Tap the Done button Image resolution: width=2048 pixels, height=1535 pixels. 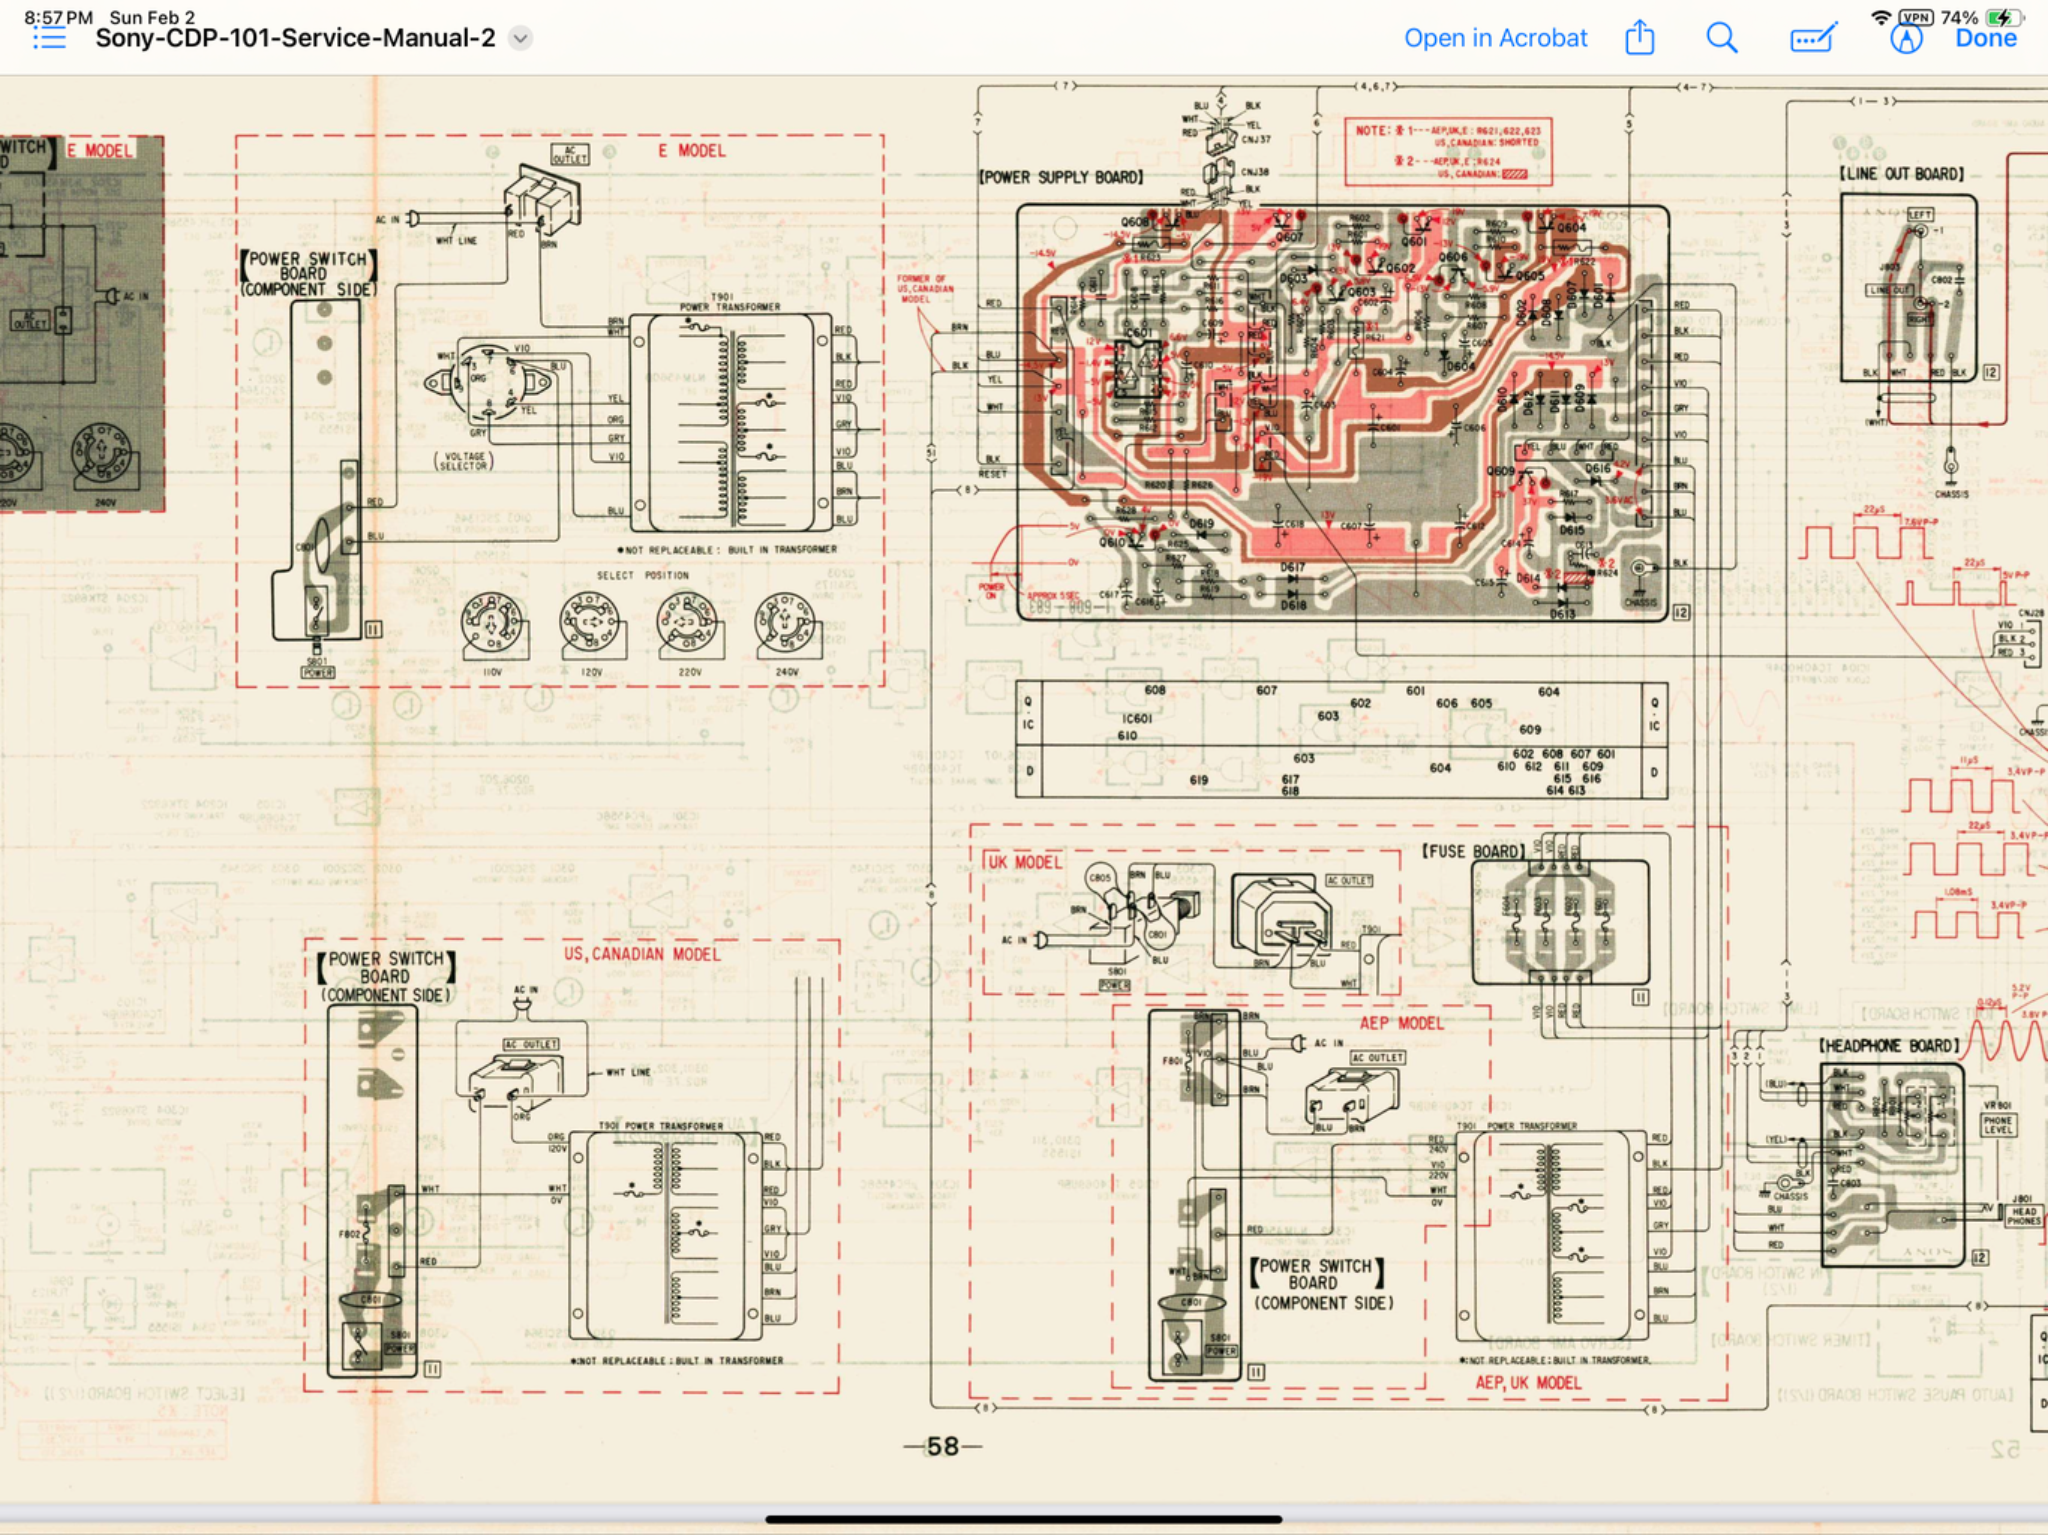pyautogui.click(x=1986, y=38)
